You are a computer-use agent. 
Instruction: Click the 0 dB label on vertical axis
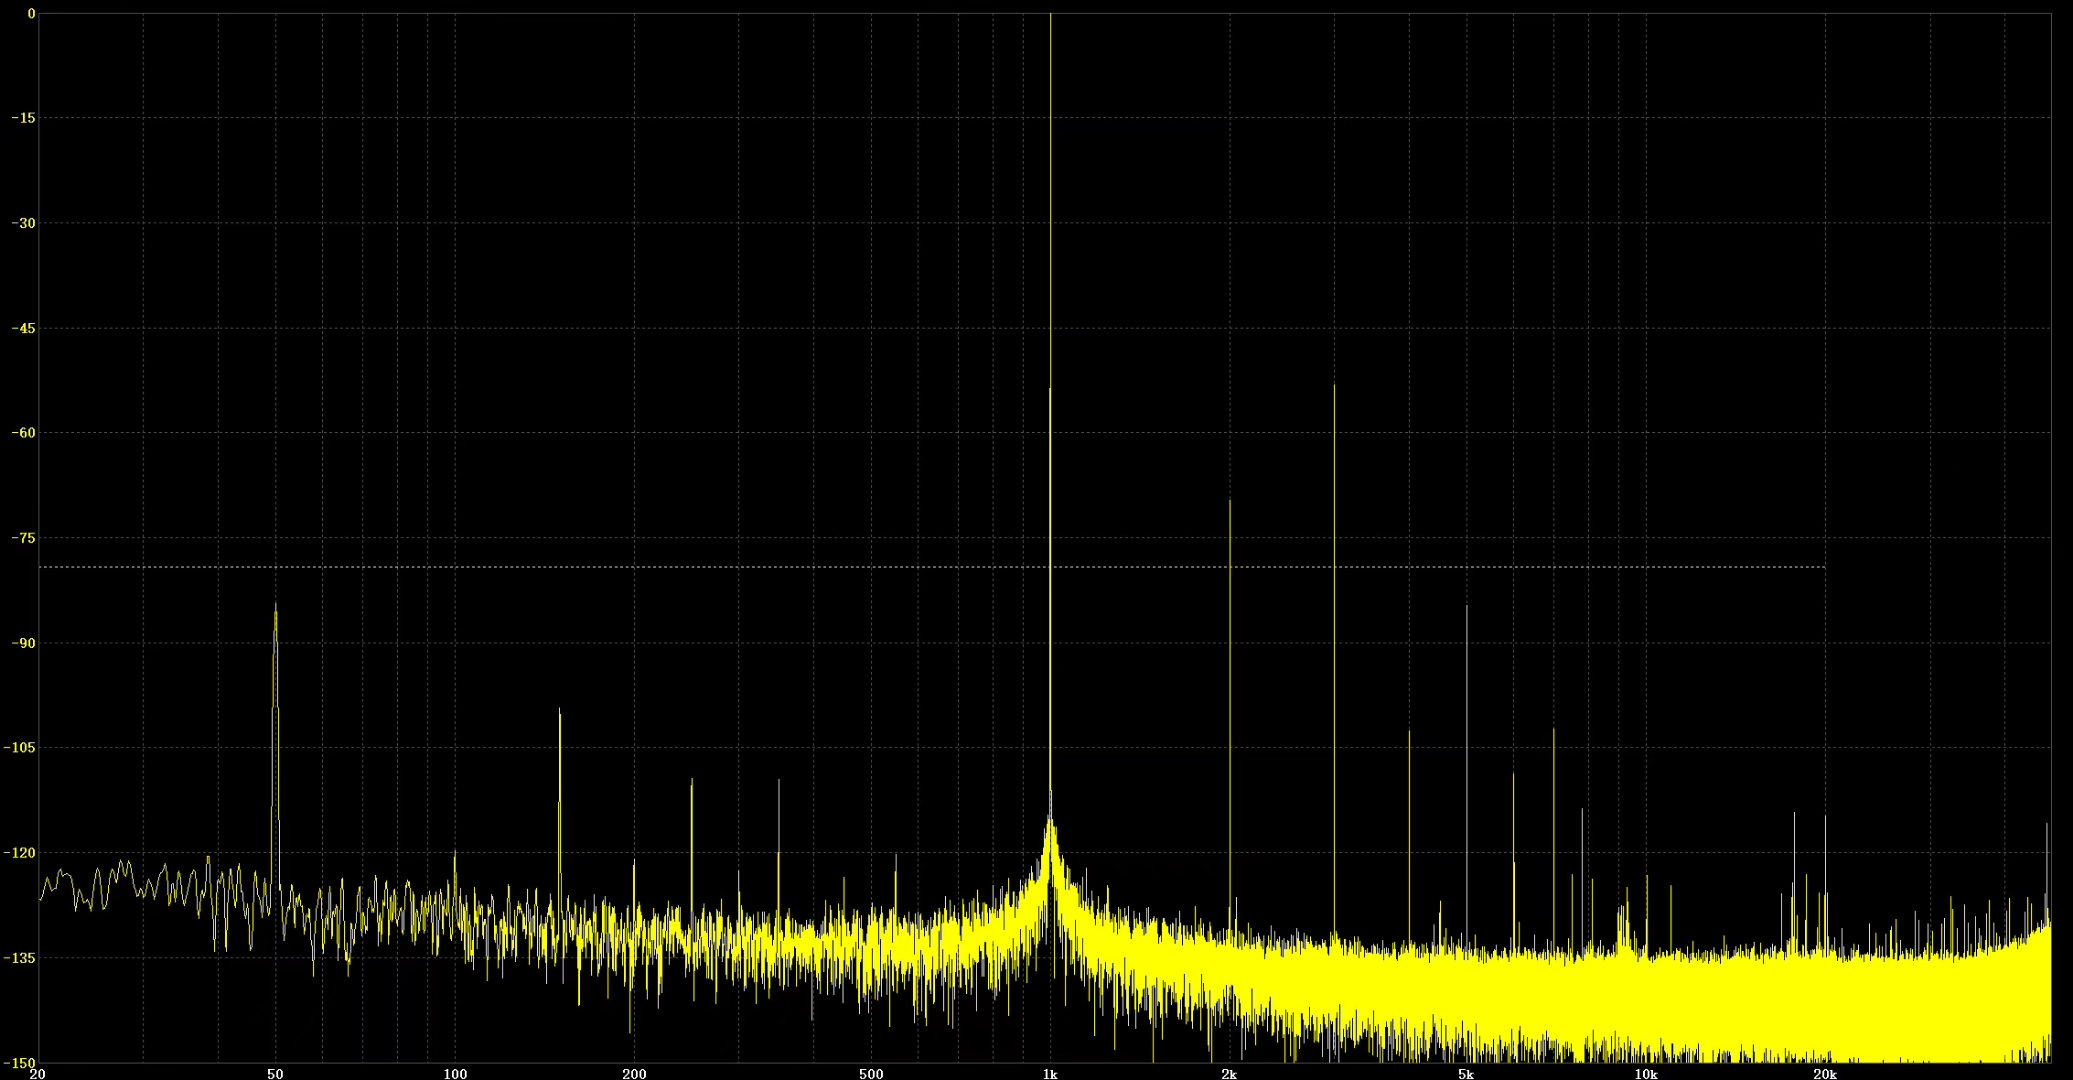pyautogui.click(x=31, y=13)
